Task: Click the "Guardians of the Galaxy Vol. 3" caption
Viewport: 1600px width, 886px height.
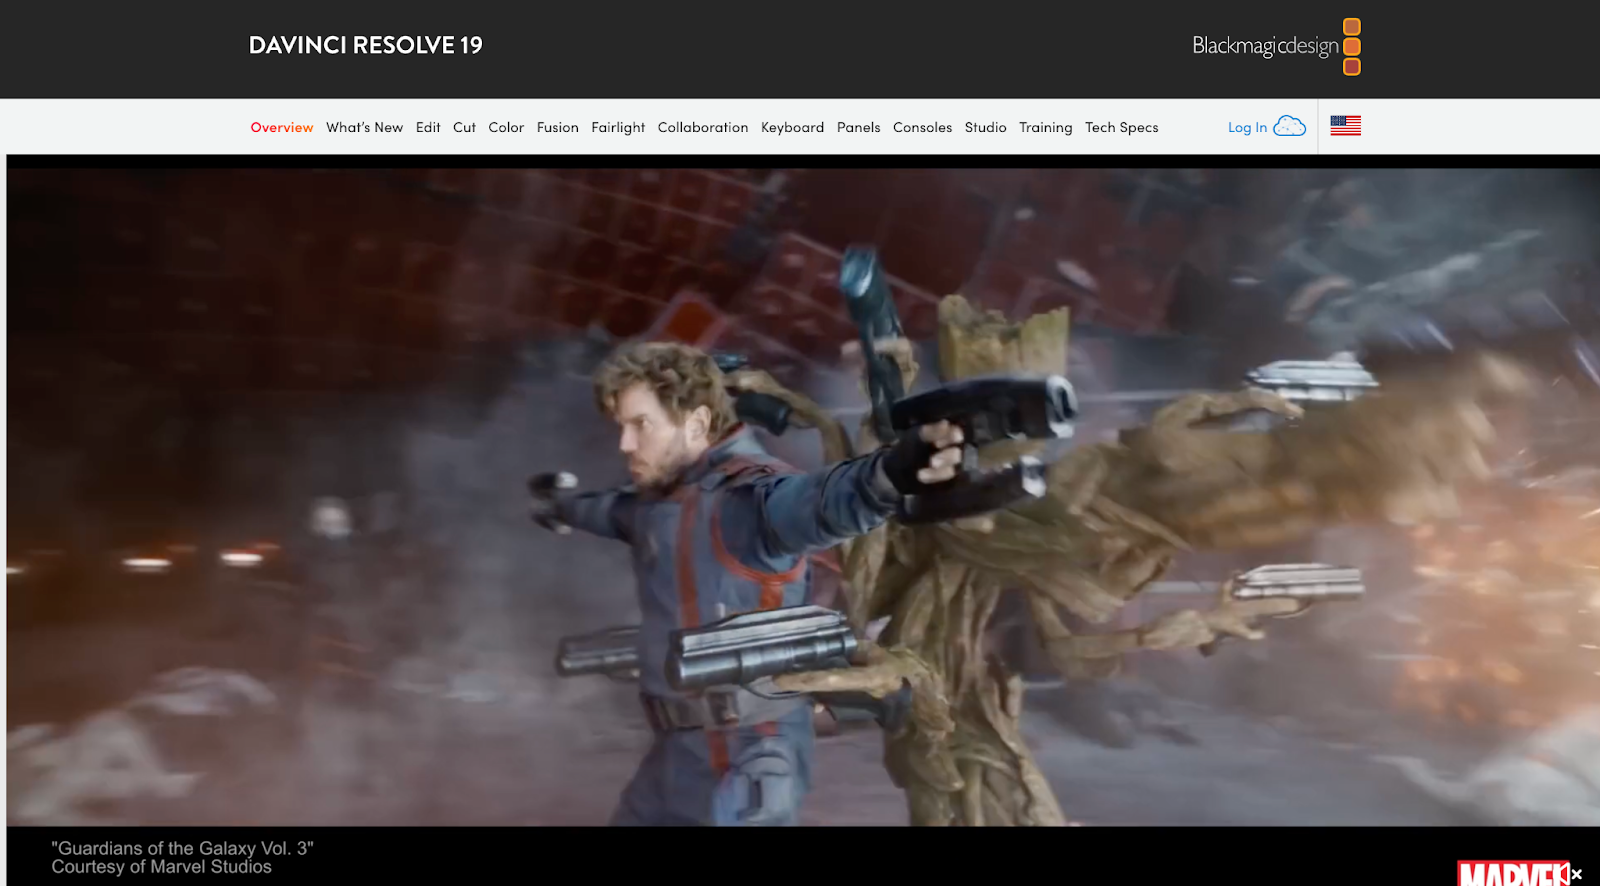Action: (182, 848)
